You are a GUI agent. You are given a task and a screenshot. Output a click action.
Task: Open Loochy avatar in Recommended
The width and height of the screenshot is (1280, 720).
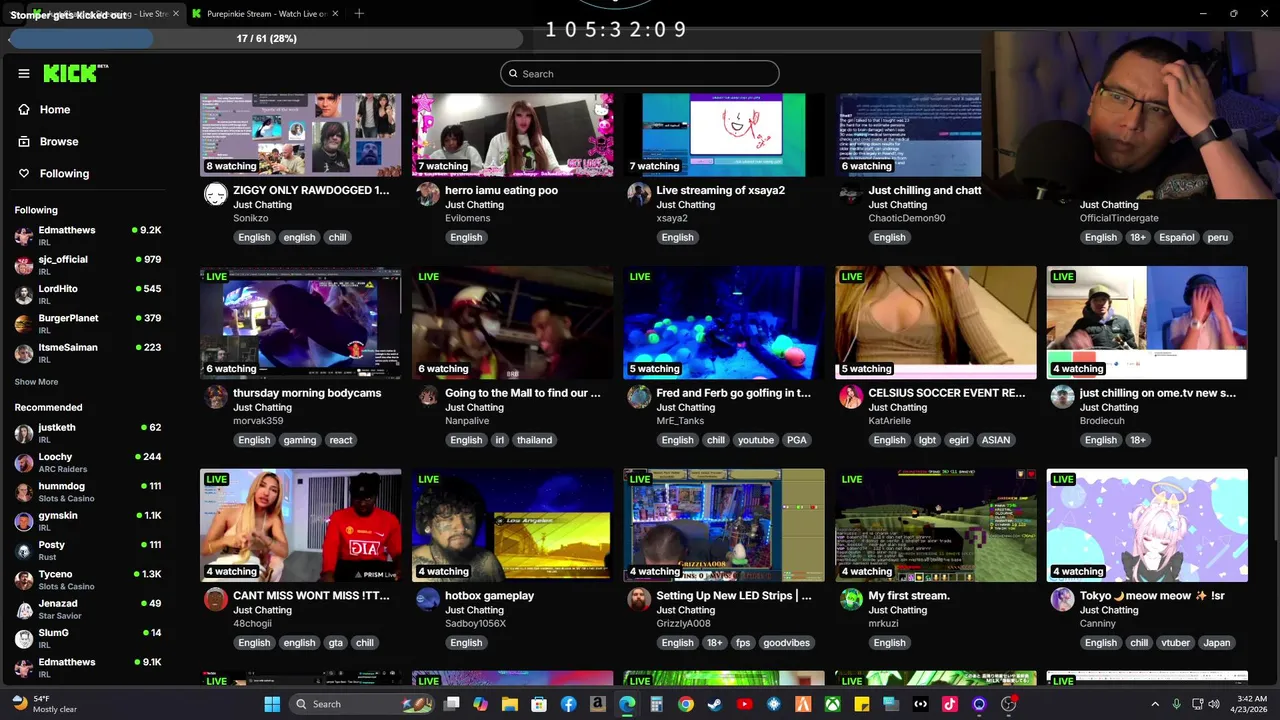point(24,462)
